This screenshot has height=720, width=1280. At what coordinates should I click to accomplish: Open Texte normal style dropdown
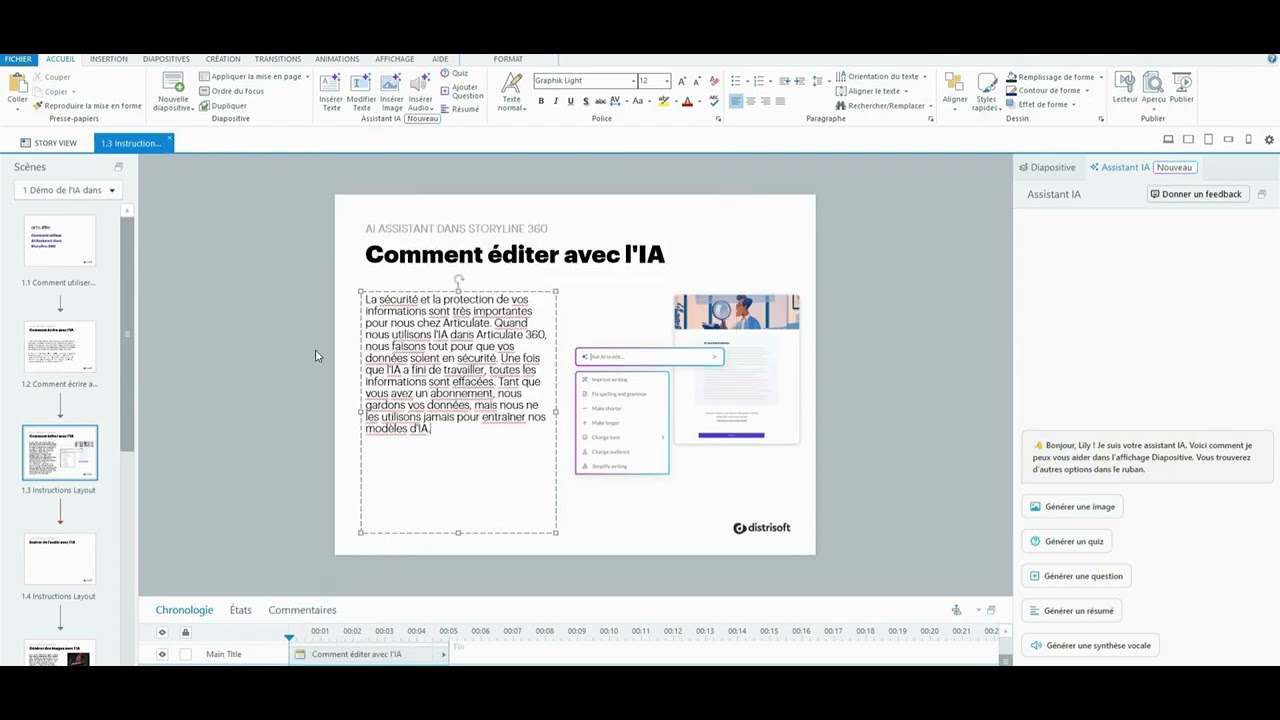point(512,91)
